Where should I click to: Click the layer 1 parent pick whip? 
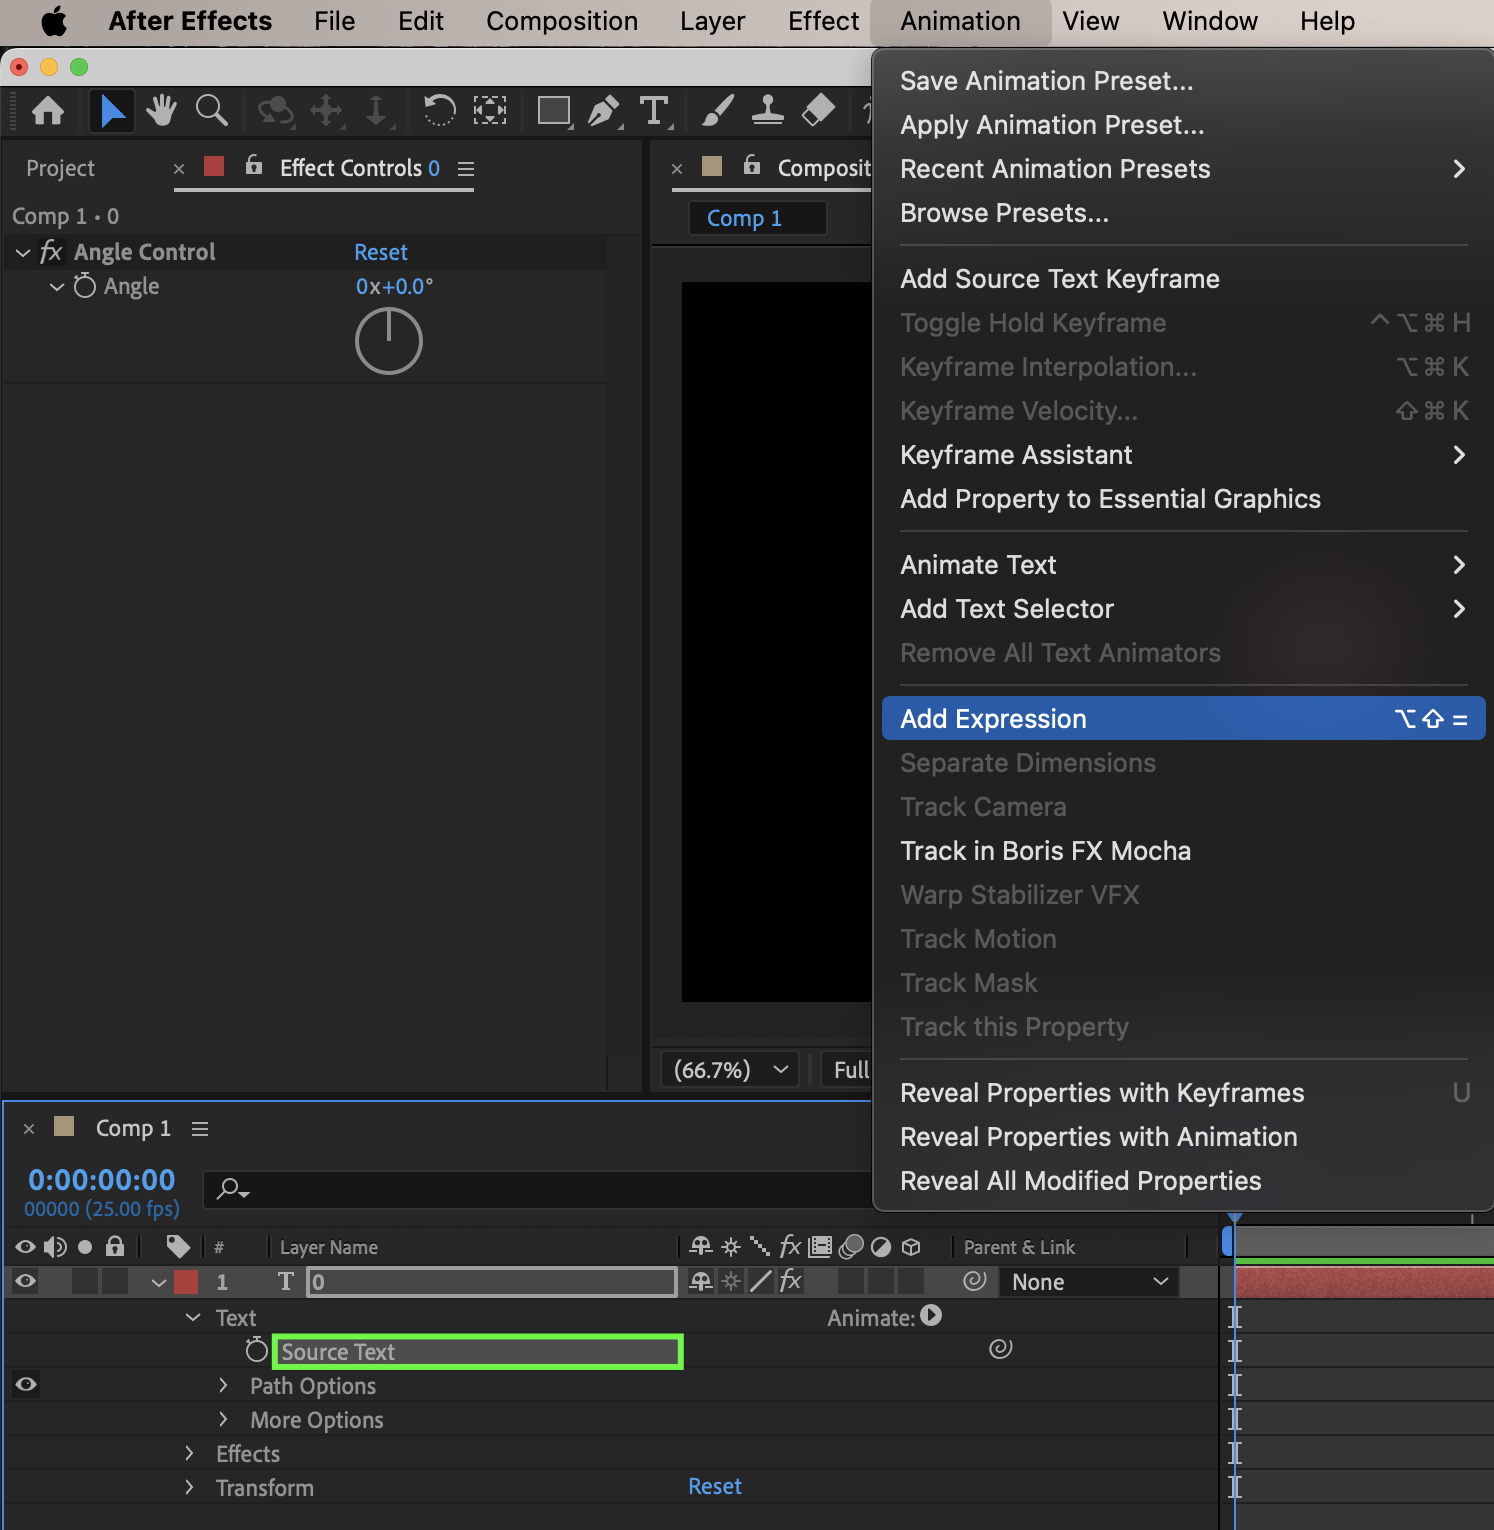click(975, 1281)
